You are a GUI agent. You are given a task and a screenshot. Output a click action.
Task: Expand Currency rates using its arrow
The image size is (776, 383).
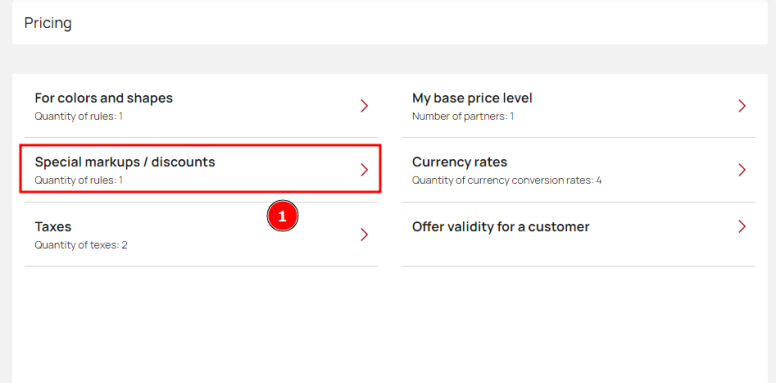coord(742,170)
